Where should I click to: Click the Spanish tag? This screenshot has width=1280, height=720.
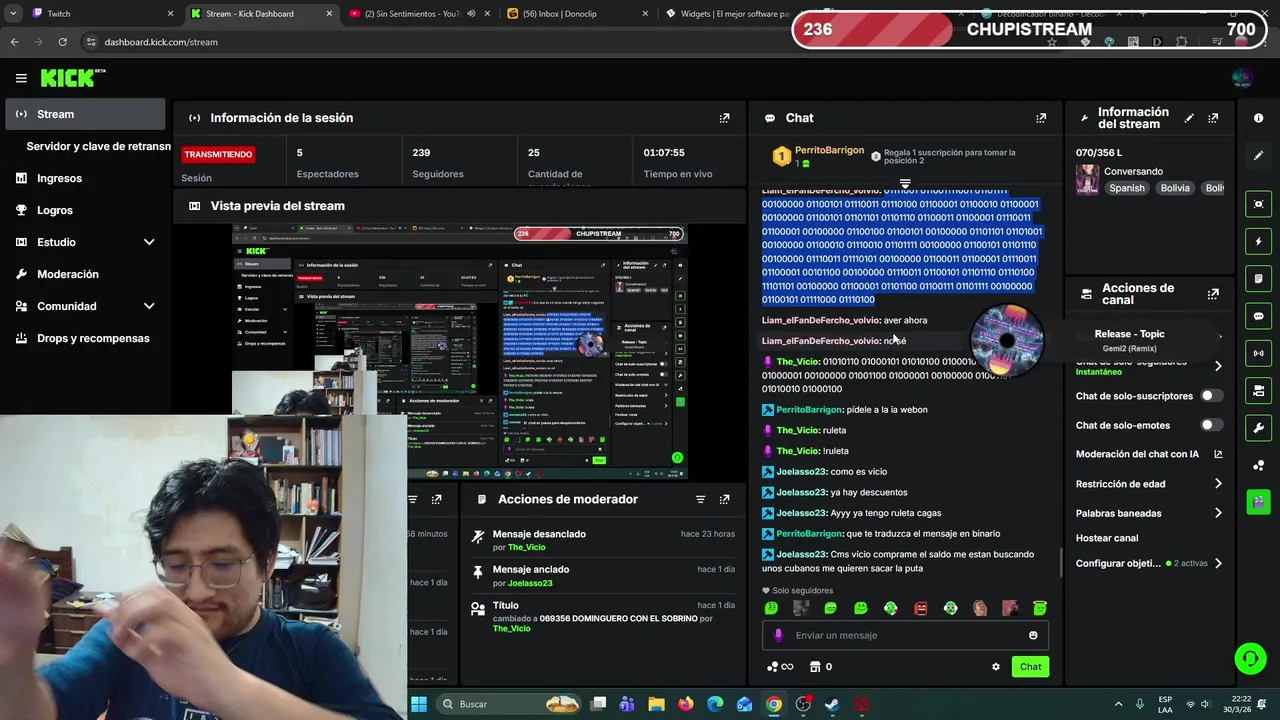[x=1126, y=188]
